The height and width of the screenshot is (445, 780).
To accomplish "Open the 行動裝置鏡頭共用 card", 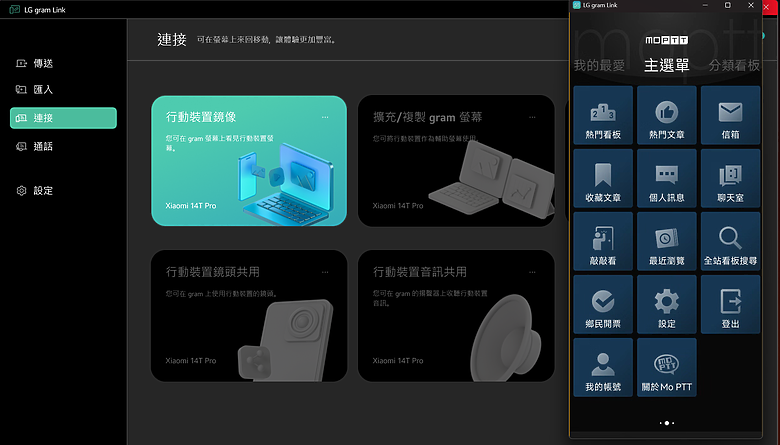I will point(249,316).
